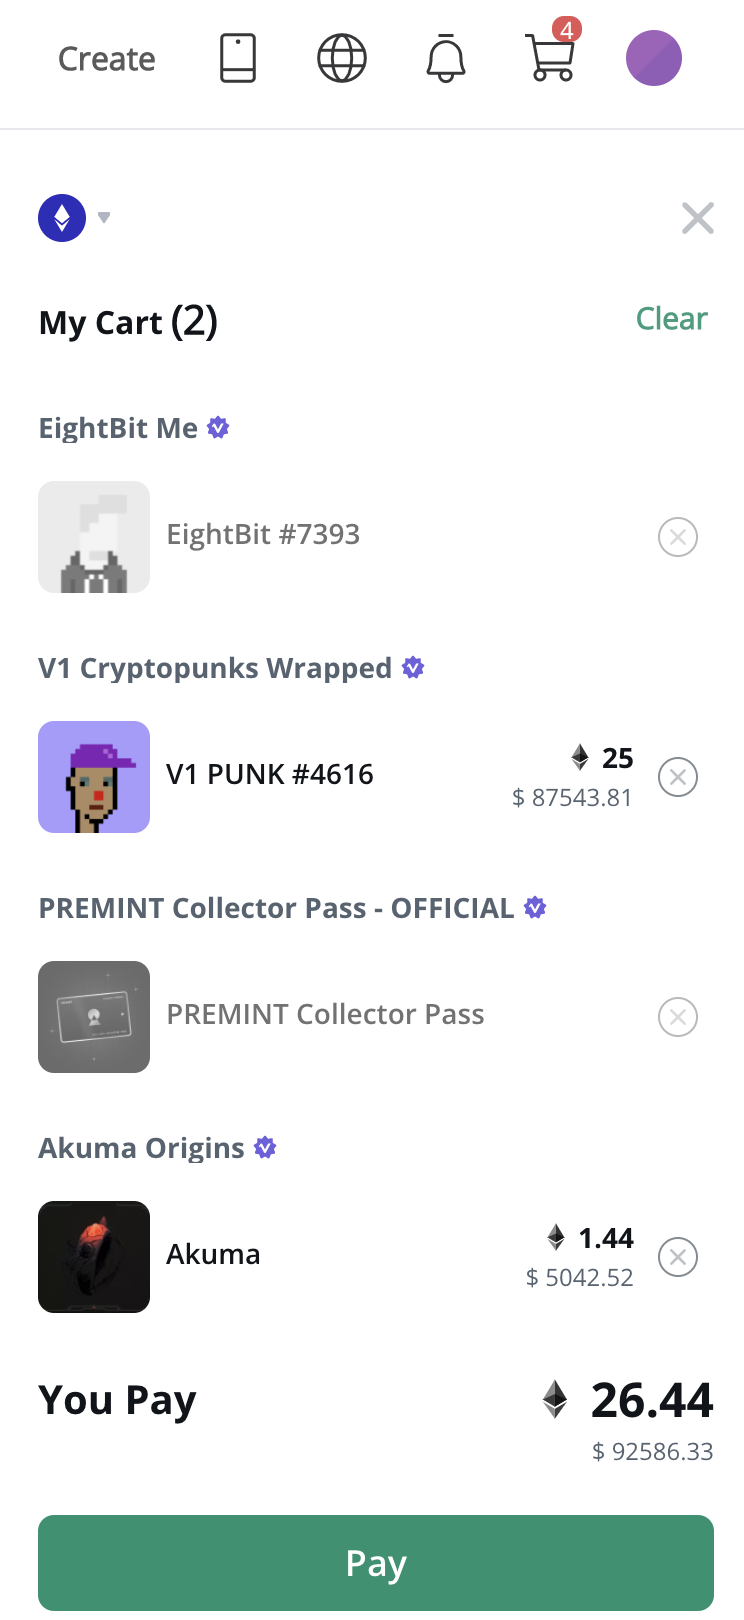Open the purple profile avatar
The image size is (744, 1620).
click(654, 58)
